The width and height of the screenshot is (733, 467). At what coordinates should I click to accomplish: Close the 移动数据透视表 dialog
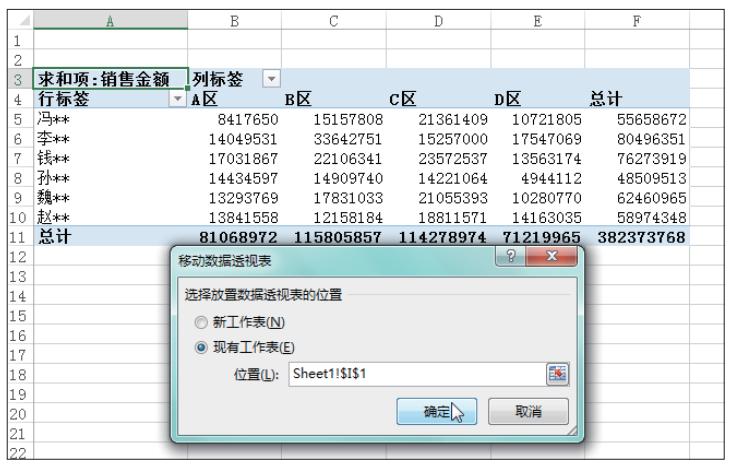(552, 256)
